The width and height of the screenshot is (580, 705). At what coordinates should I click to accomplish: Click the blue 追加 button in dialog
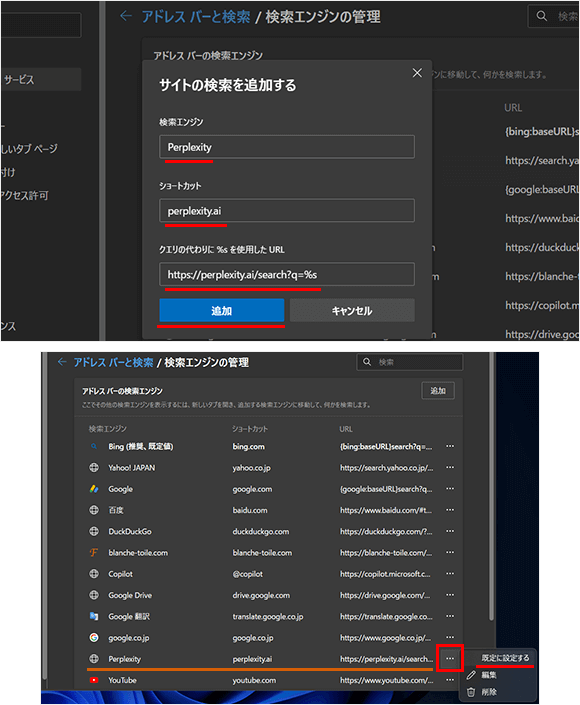(222, 310)
